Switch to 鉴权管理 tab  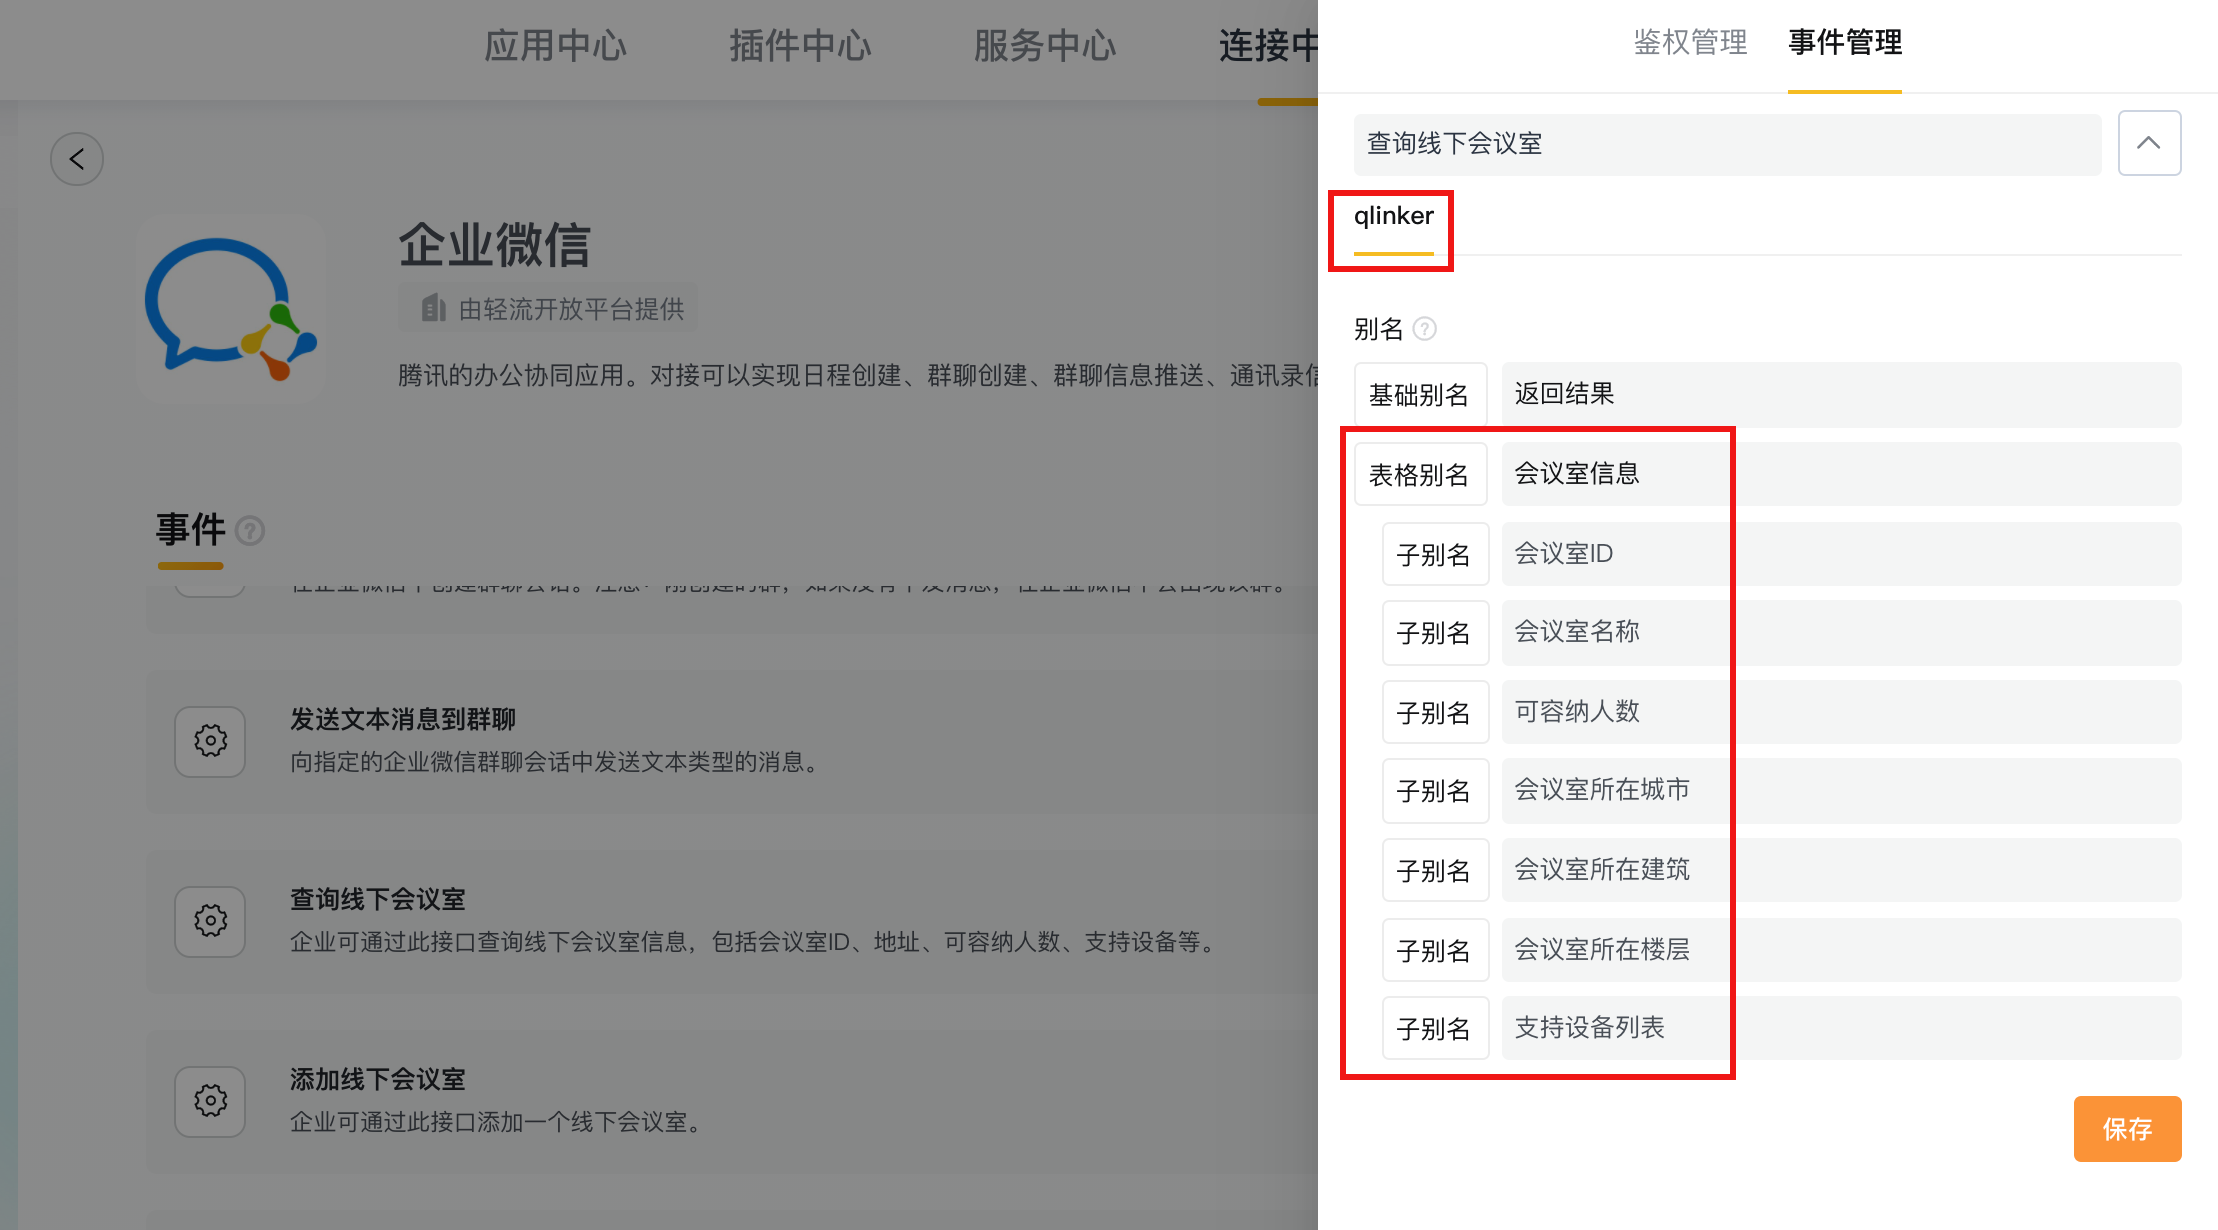pyautogui.click(x=1690, y=42)
